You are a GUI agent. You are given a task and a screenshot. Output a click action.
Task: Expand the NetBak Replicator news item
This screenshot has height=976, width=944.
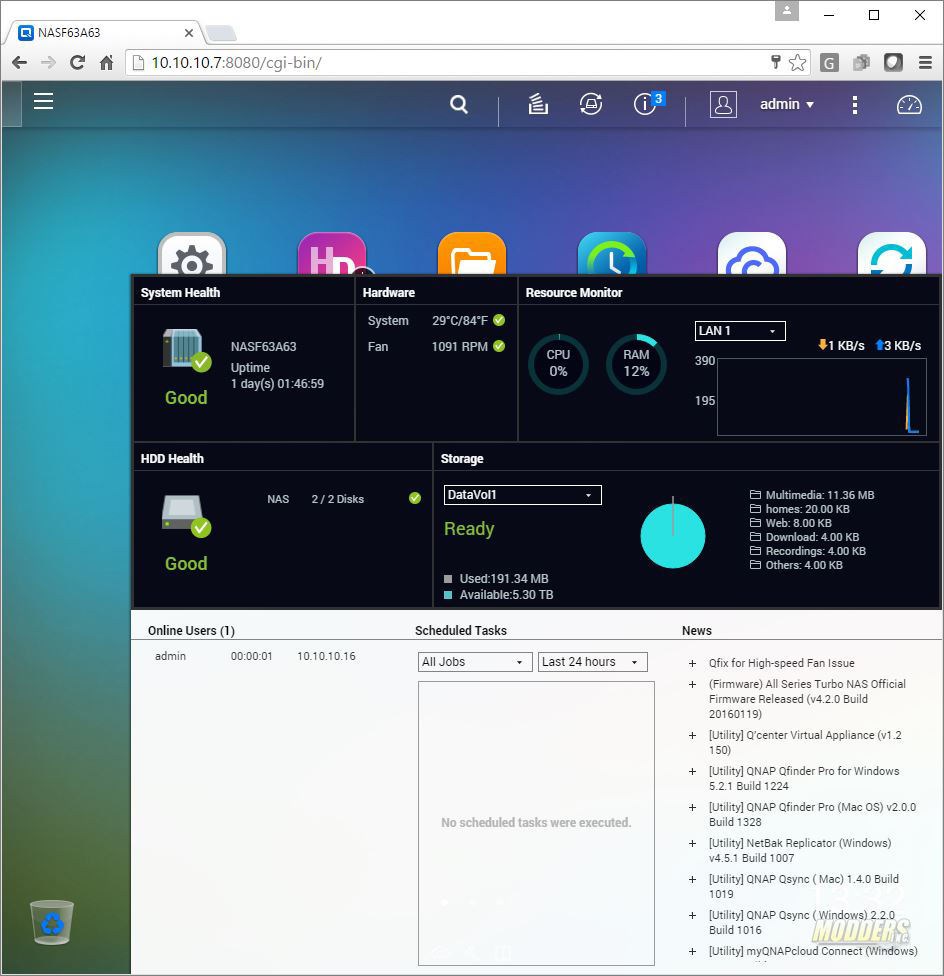pos(692,844)
